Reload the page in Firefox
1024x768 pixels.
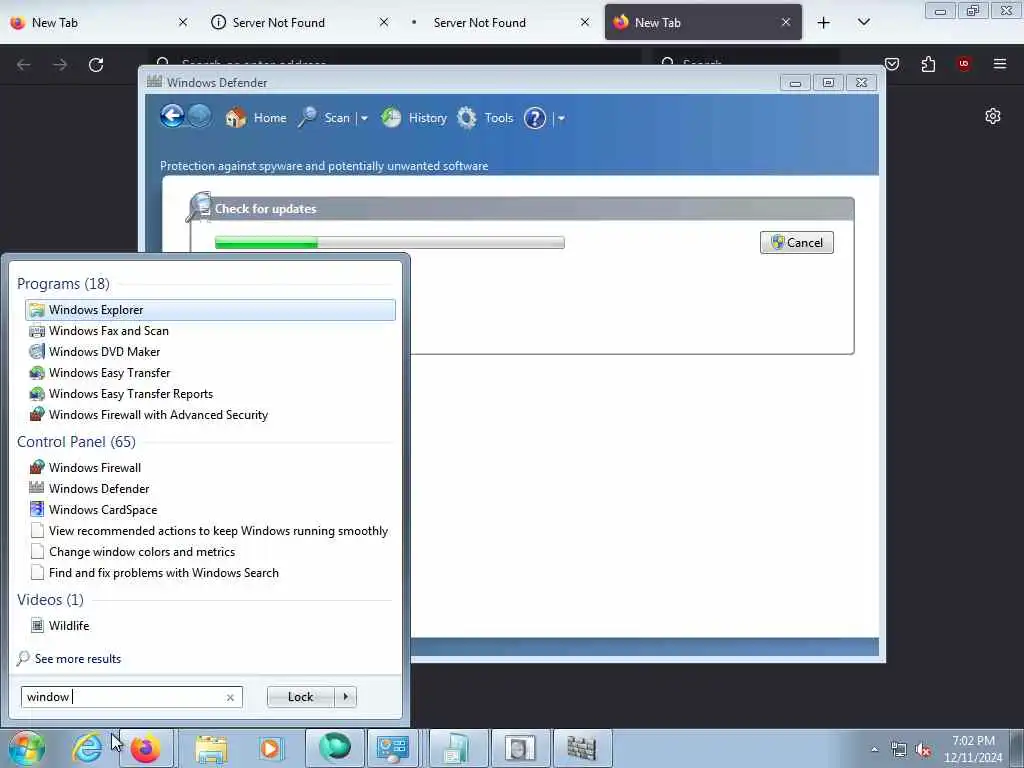click(x=96, y=65)
